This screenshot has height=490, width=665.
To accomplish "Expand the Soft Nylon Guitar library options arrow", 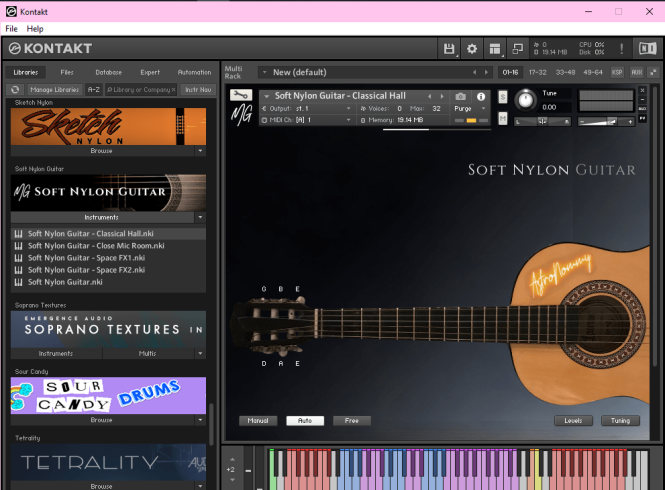I will (200, 217).
